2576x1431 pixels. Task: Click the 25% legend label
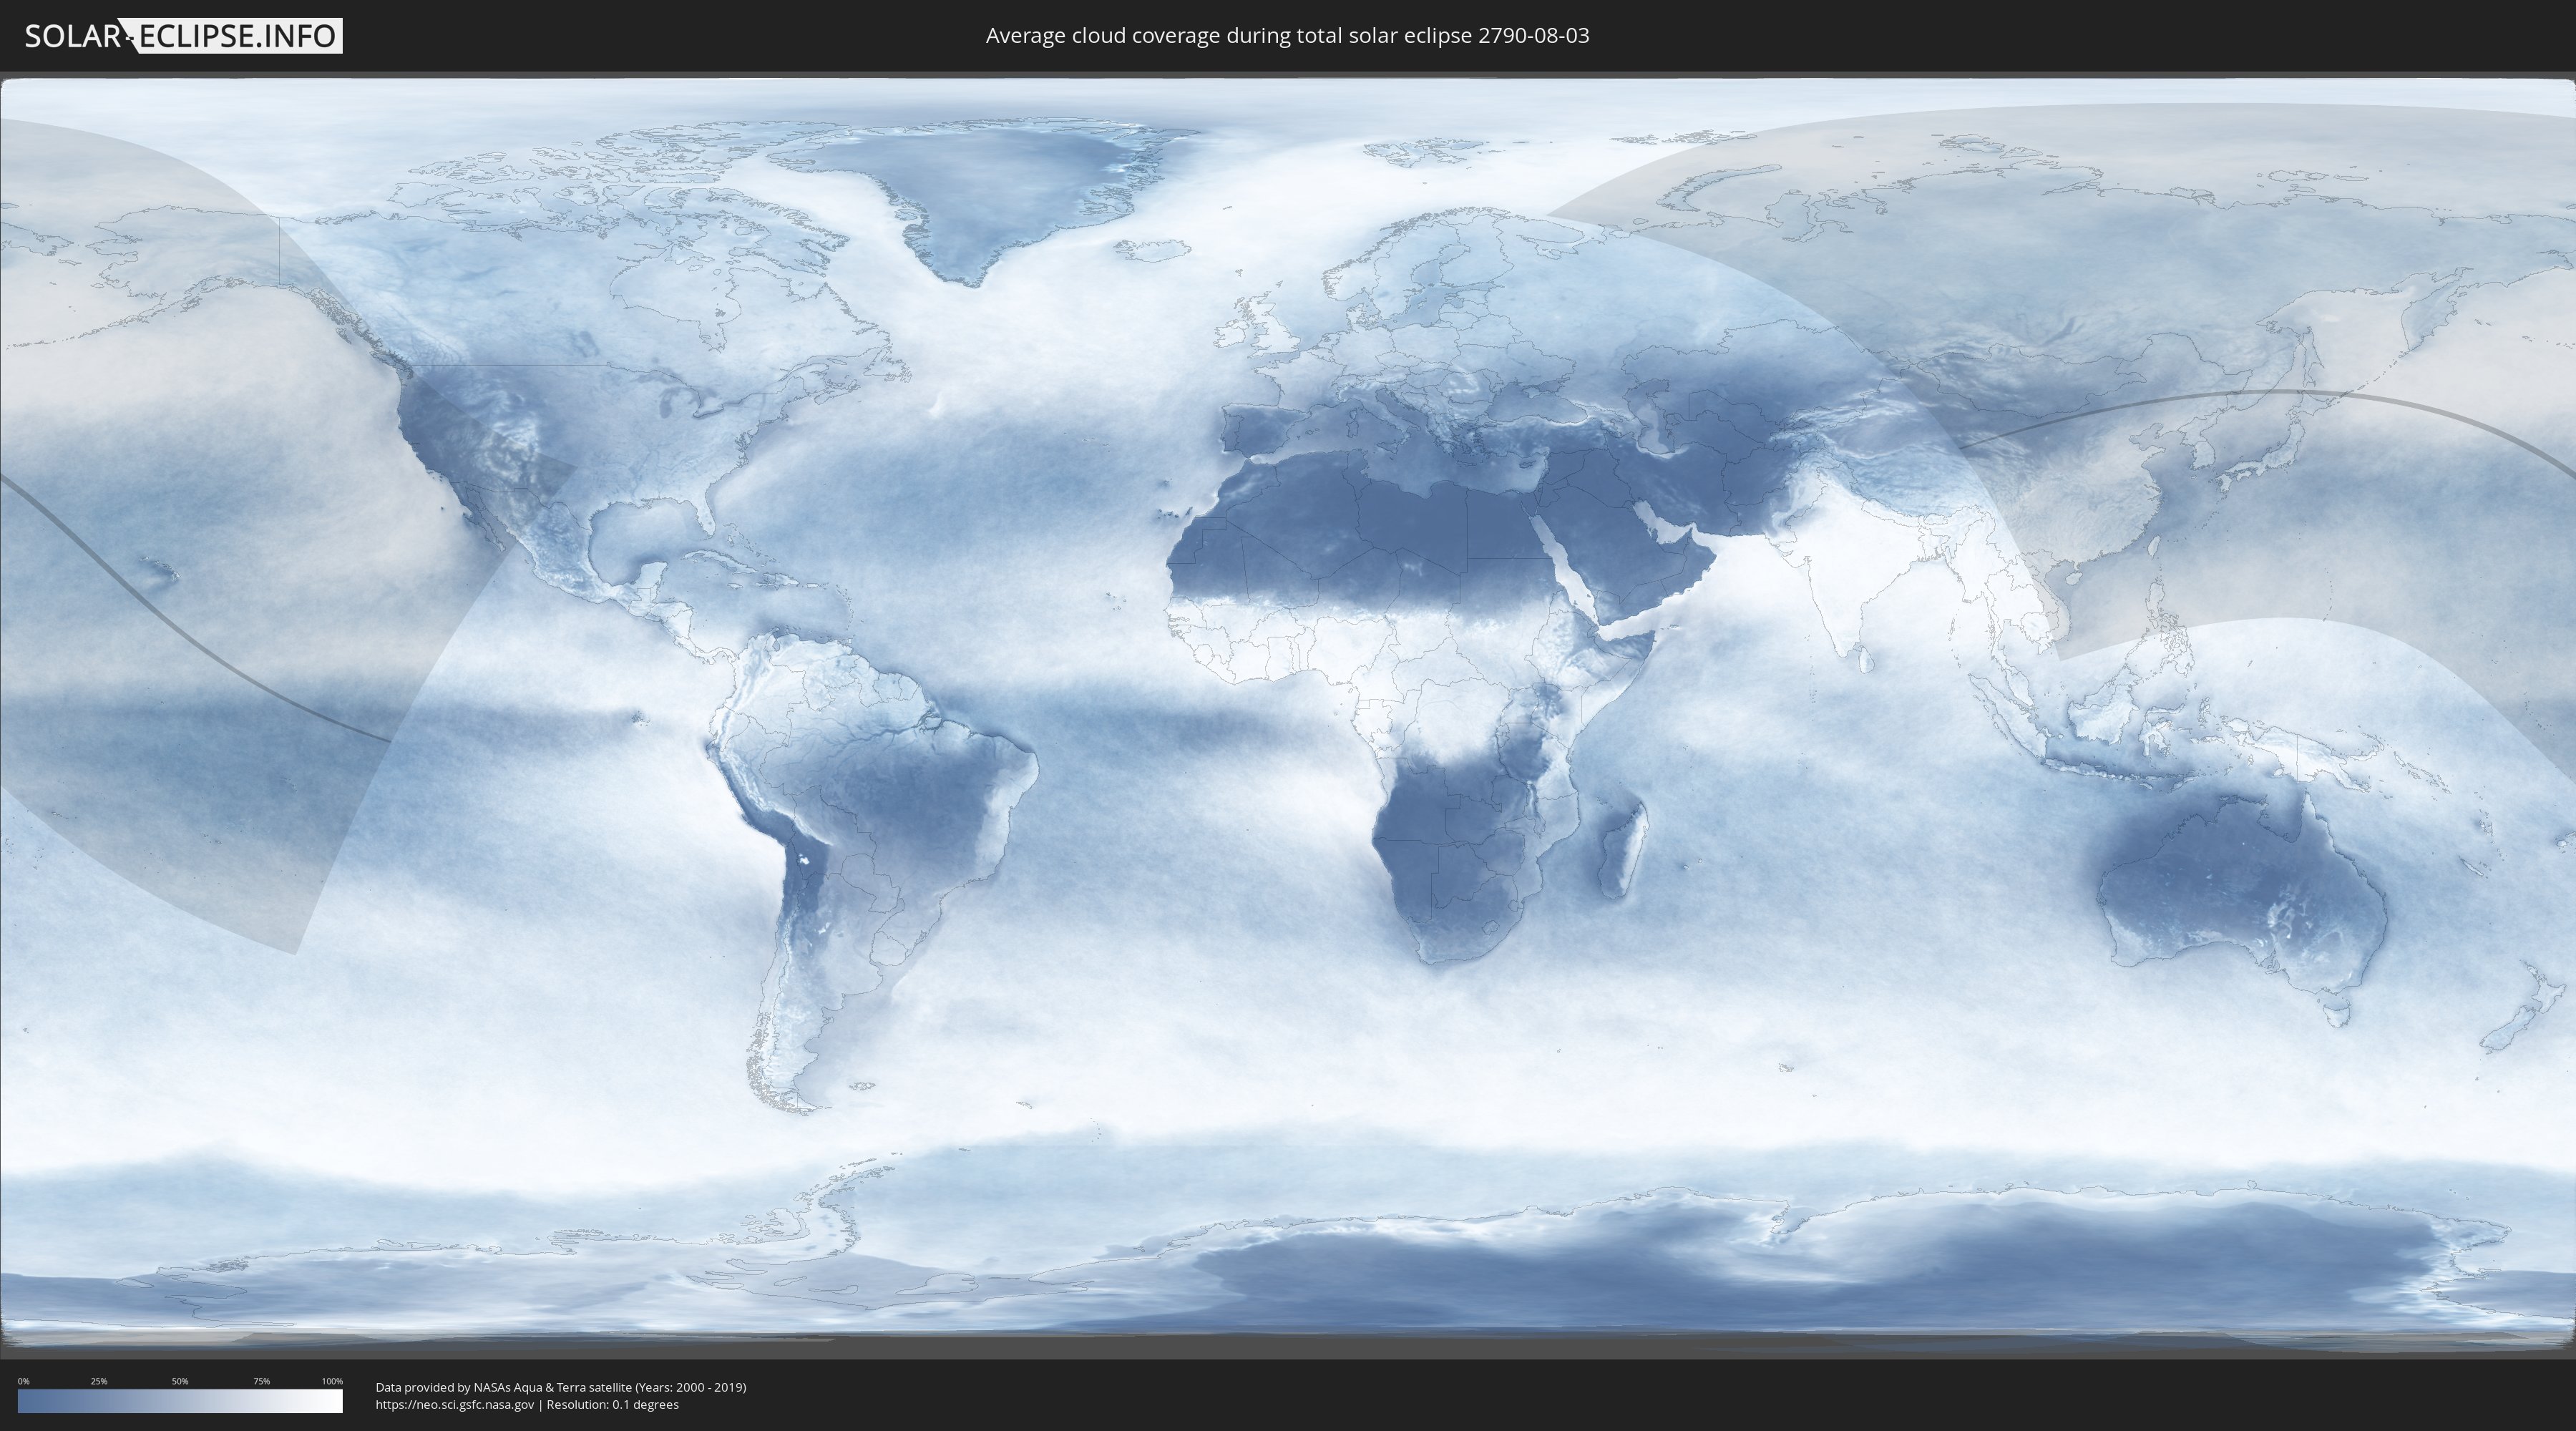pyautogui.click(x=99, y=1381)
